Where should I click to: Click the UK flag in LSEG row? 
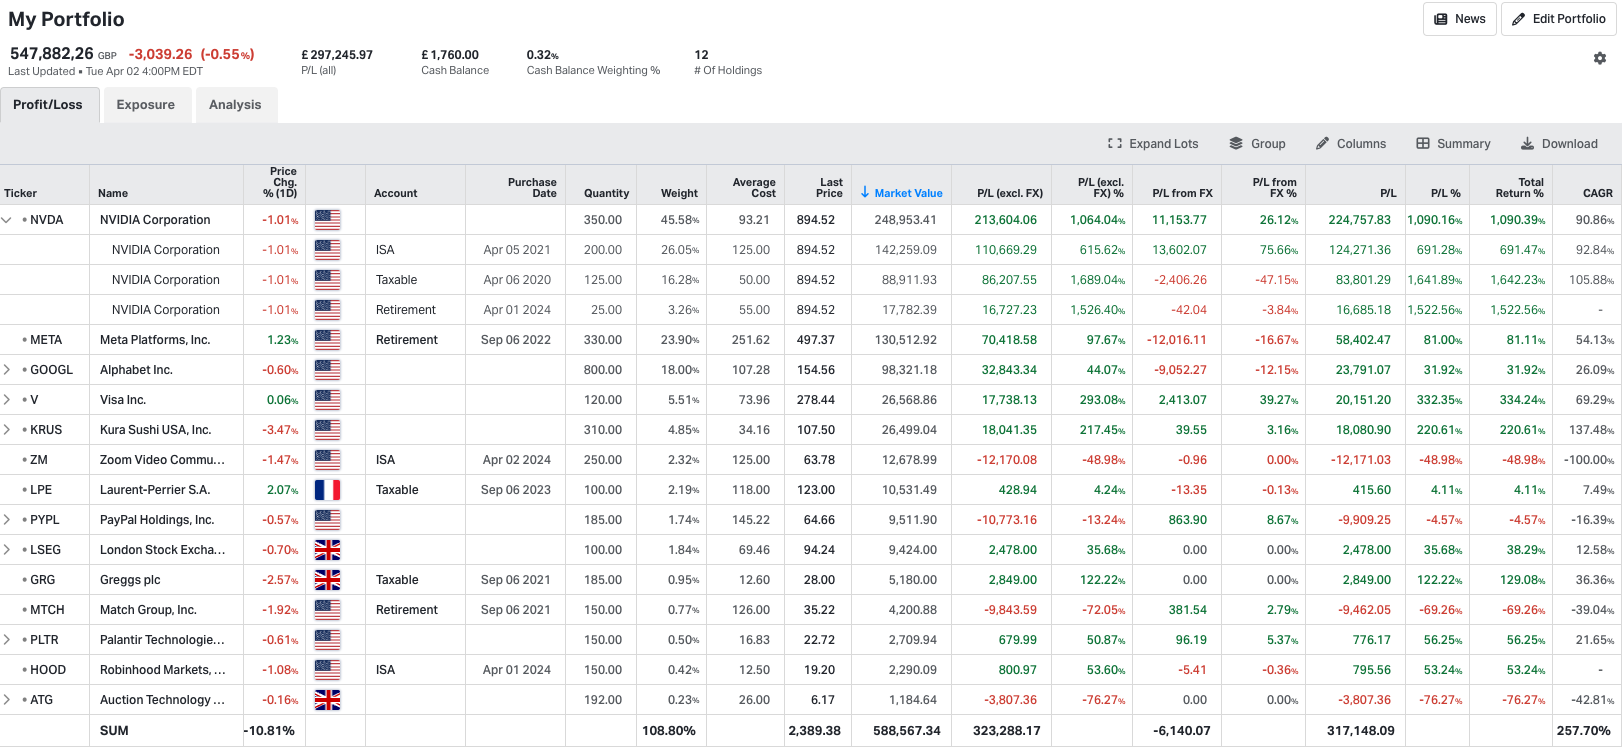pyautogui.click(x=327, y=550)
